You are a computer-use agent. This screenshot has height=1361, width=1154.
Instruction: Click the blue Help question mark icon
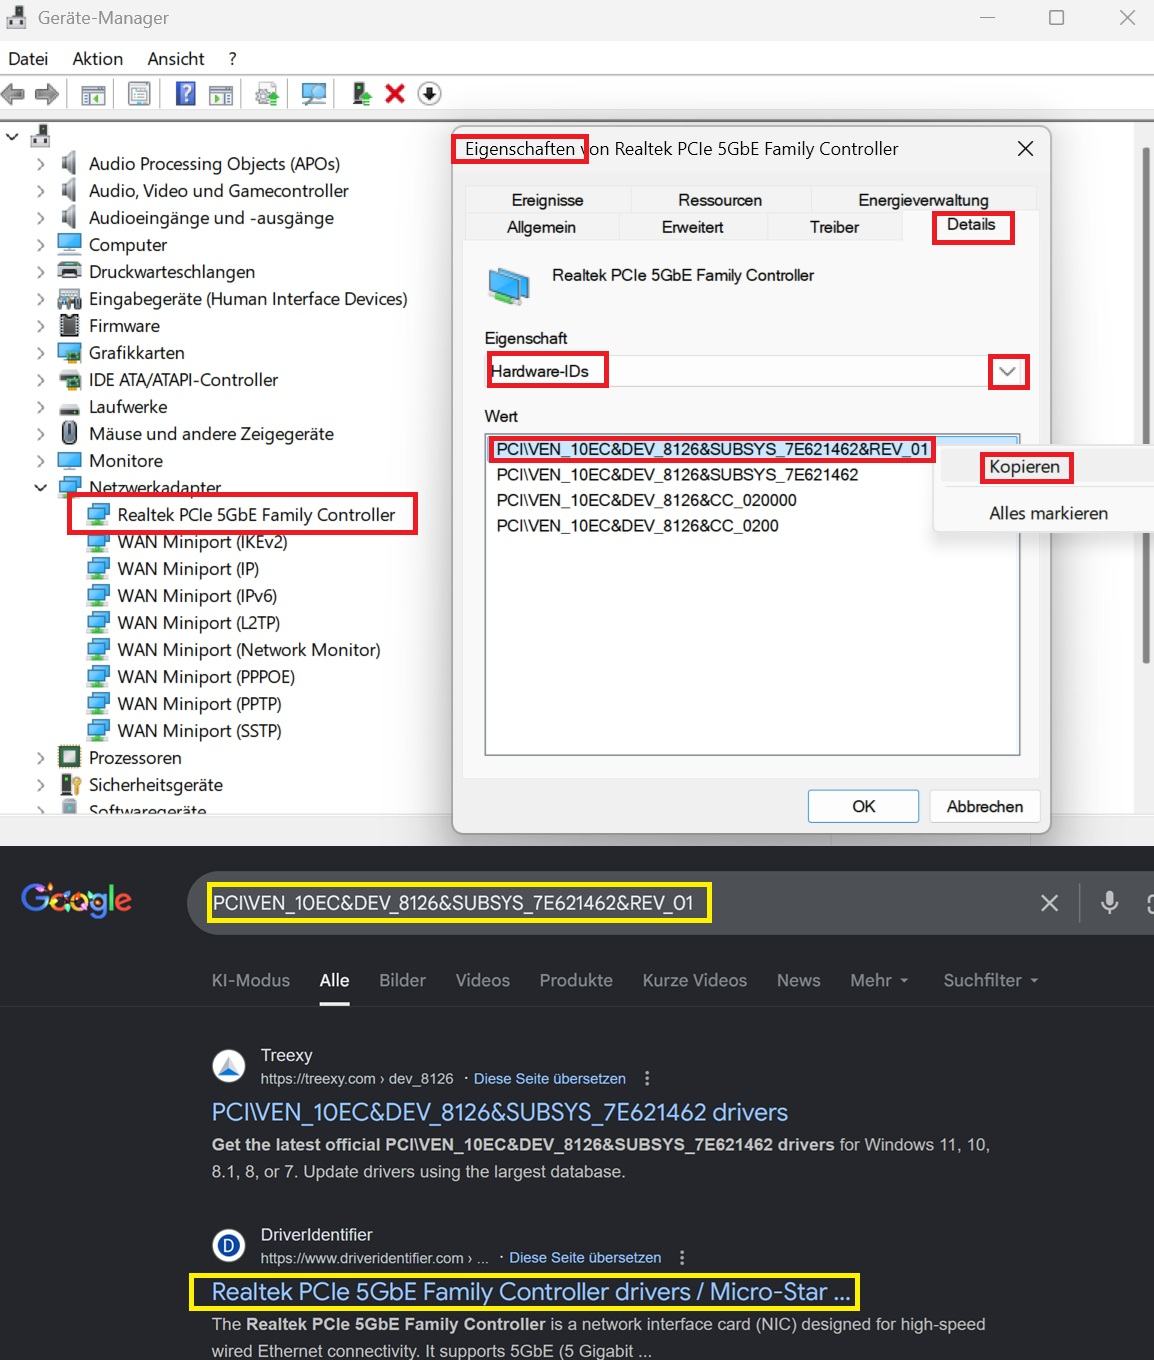(x=185, y=94)
